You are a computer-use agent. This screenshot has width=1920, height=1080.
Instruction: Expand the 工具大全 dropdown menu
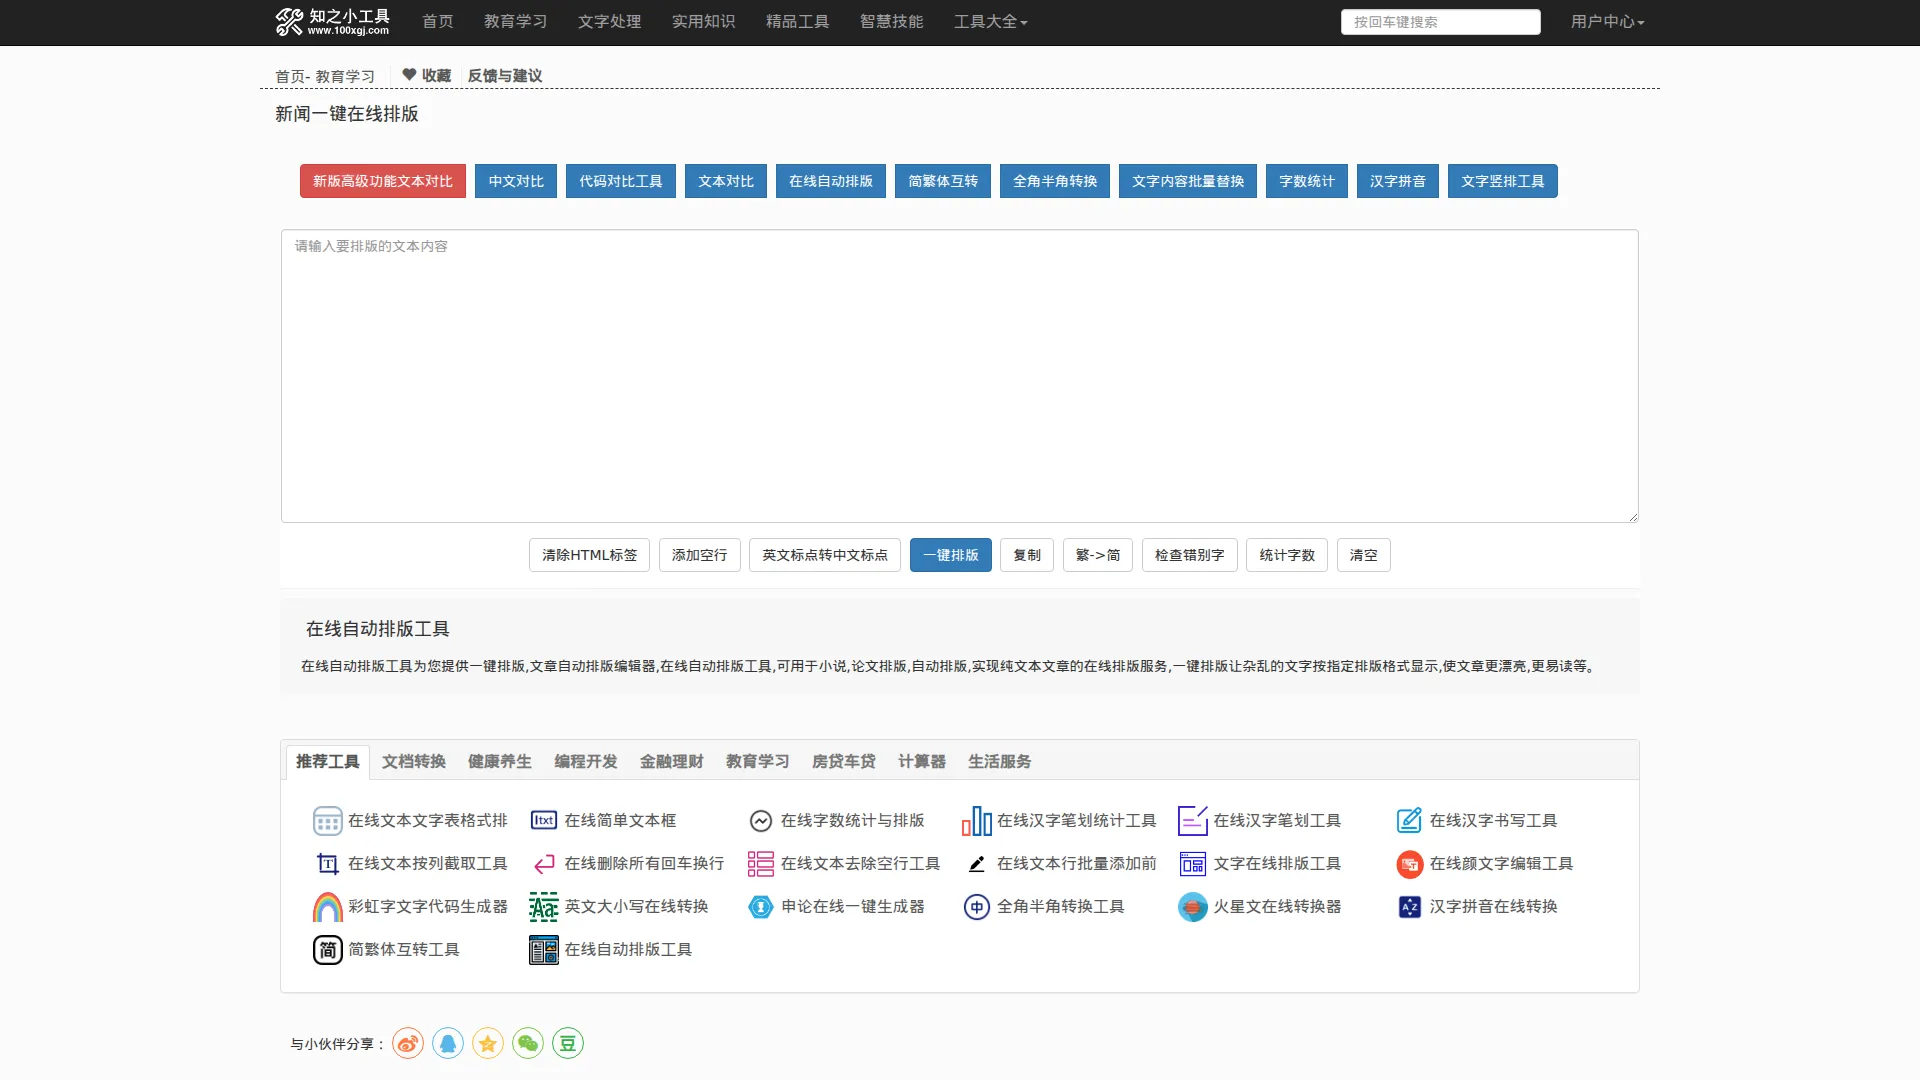coord(990,22)
